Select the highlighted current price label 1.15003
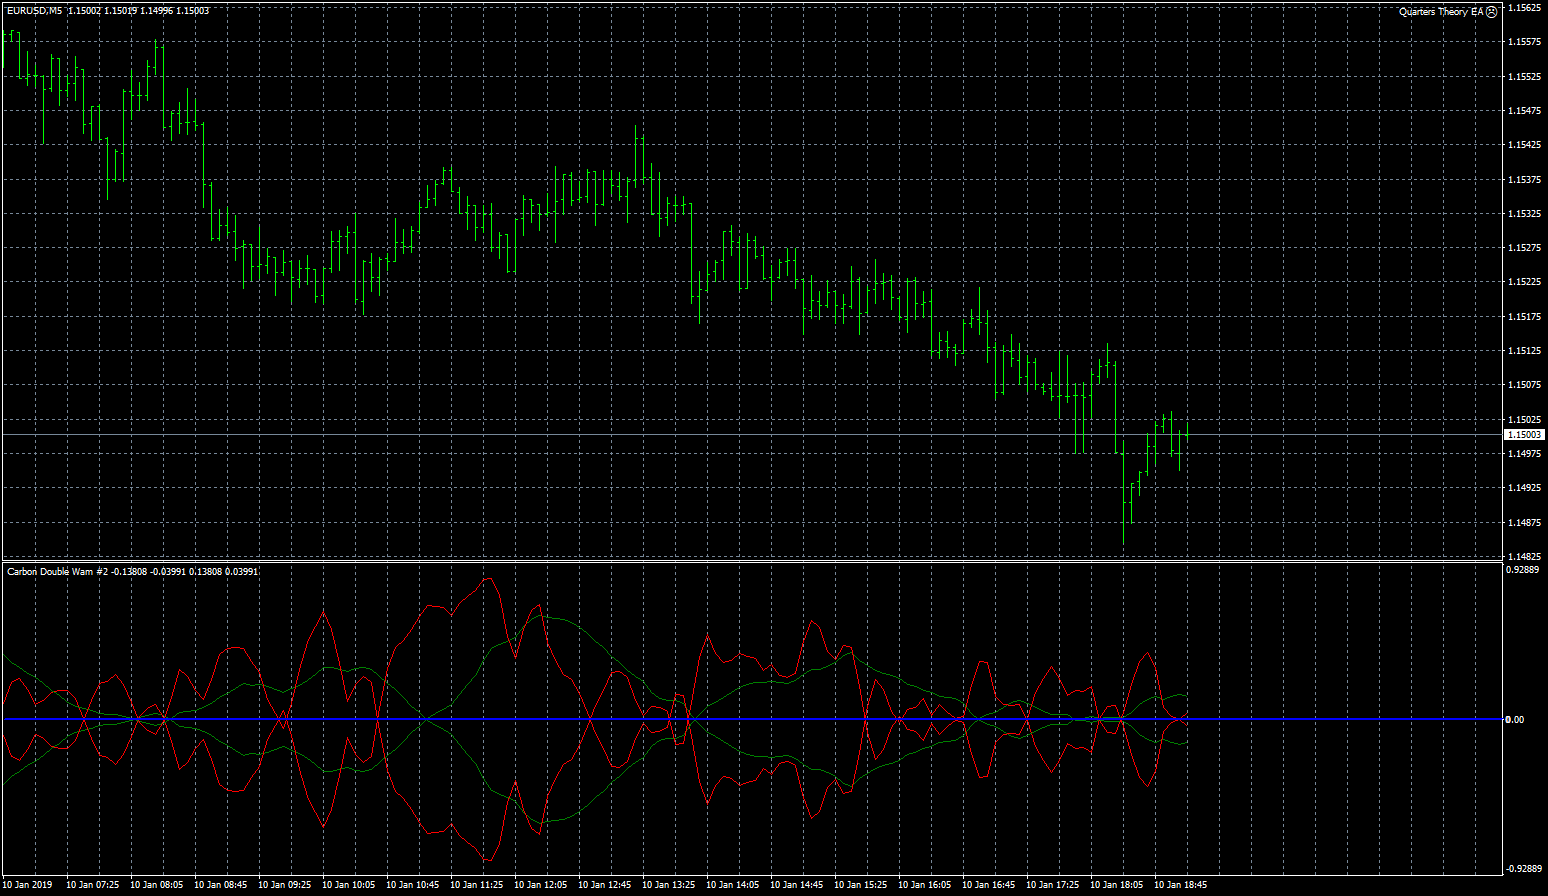 (1525, 435)
